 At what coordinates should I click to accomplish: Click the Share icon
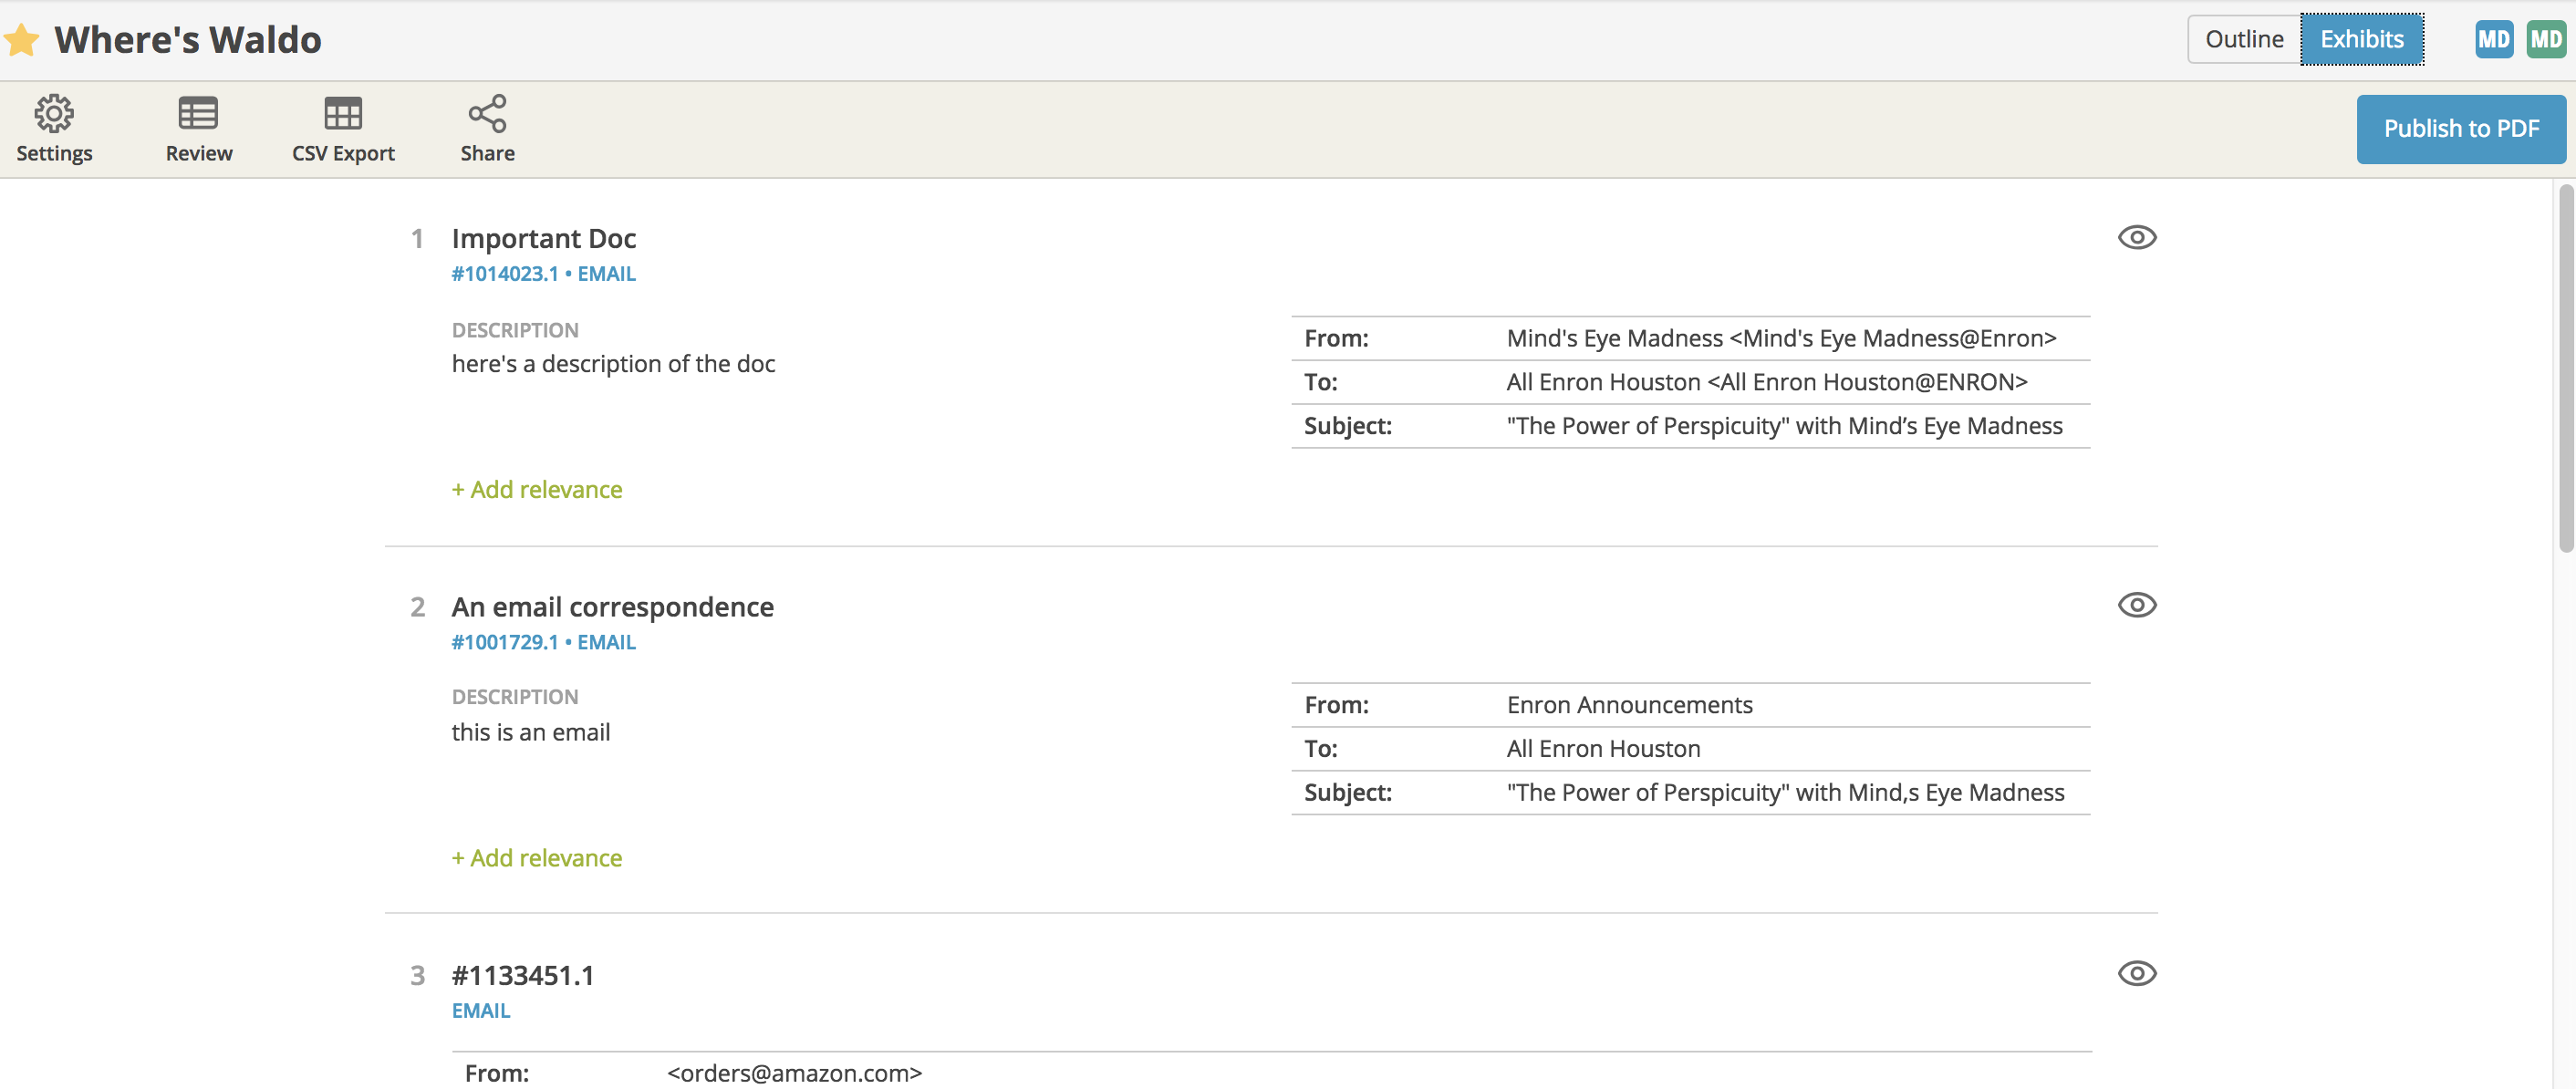click(487, 113)
